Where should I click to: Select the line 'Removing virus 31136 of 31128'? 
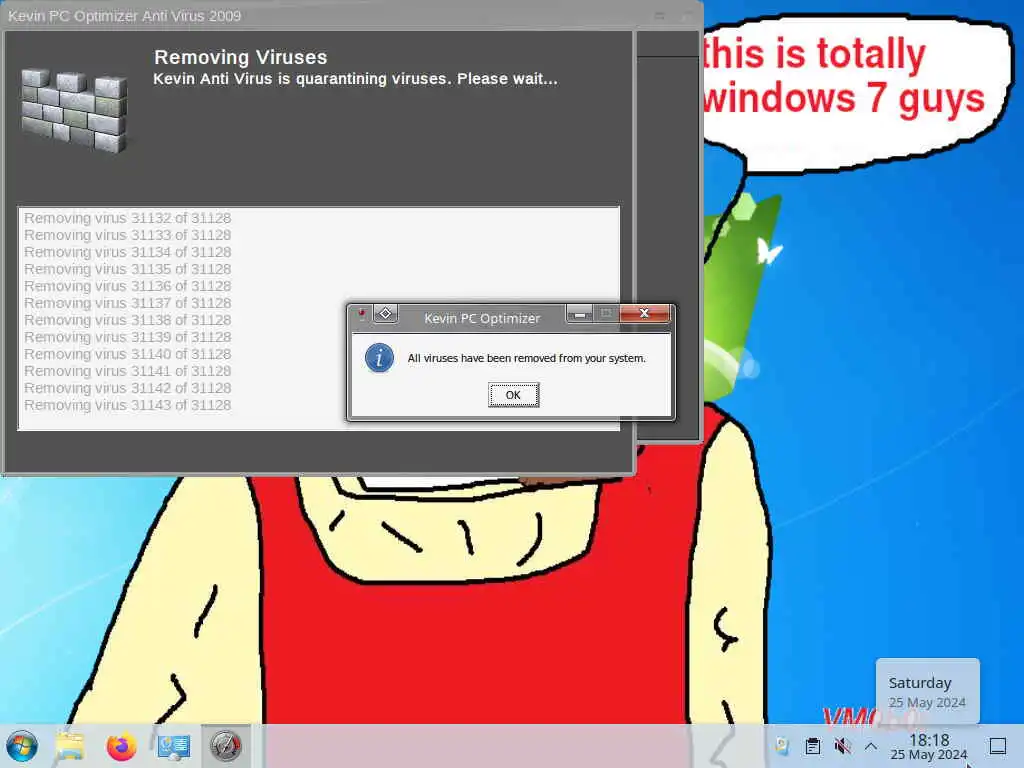tap(127, 286)
